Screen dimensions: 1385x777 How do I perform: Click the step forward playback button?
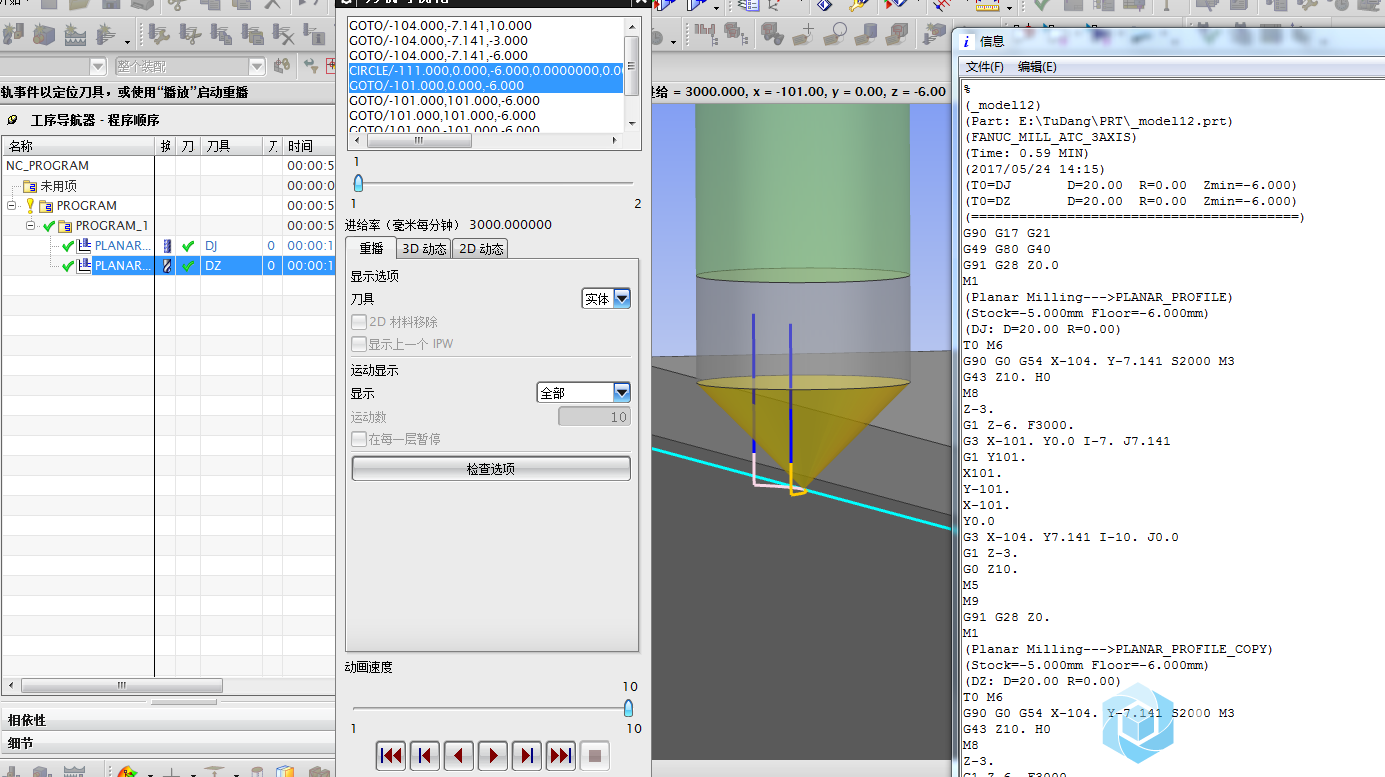point(527,756)
